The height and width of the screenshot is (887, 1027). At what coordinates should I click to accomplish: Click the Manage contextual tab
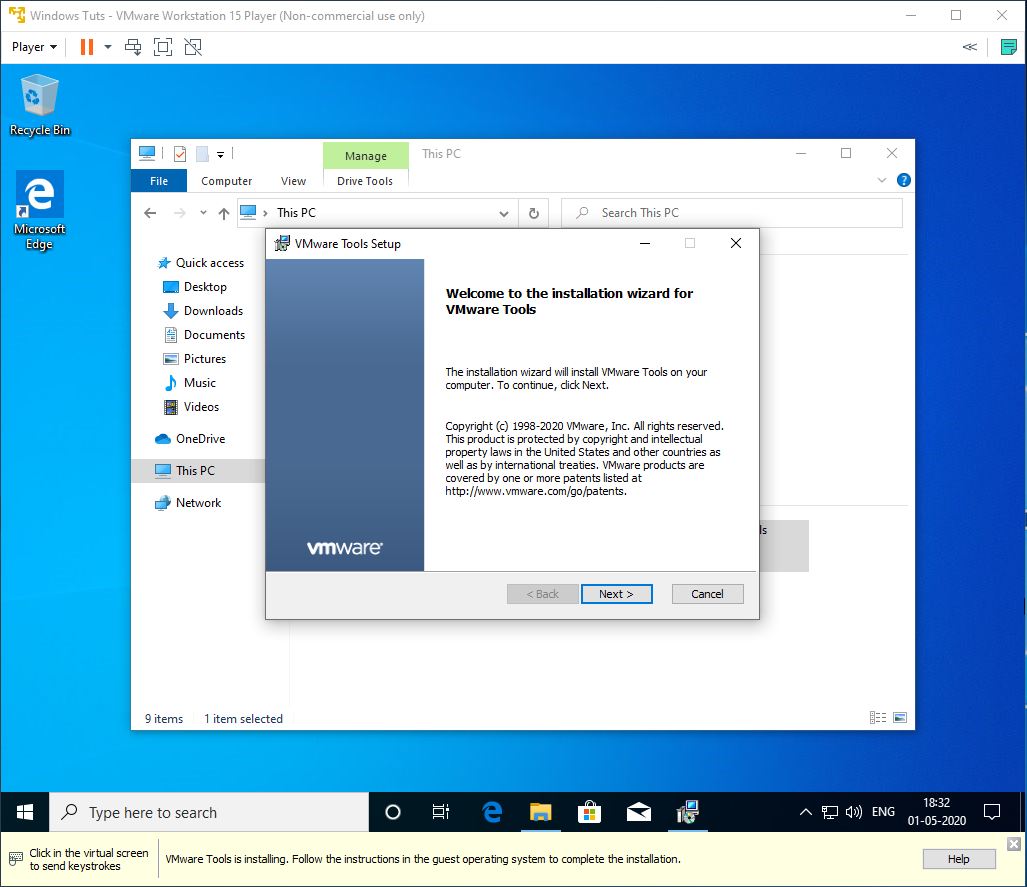[365, 156]
